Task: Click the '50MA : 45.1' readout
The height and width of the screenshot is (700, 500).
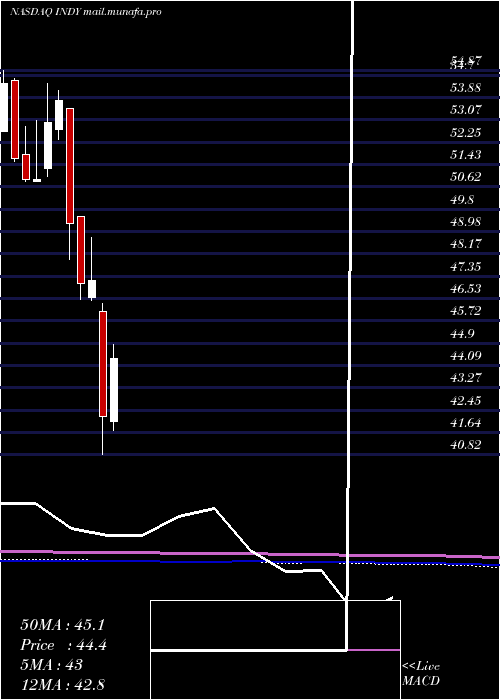Action: (62, 625)
